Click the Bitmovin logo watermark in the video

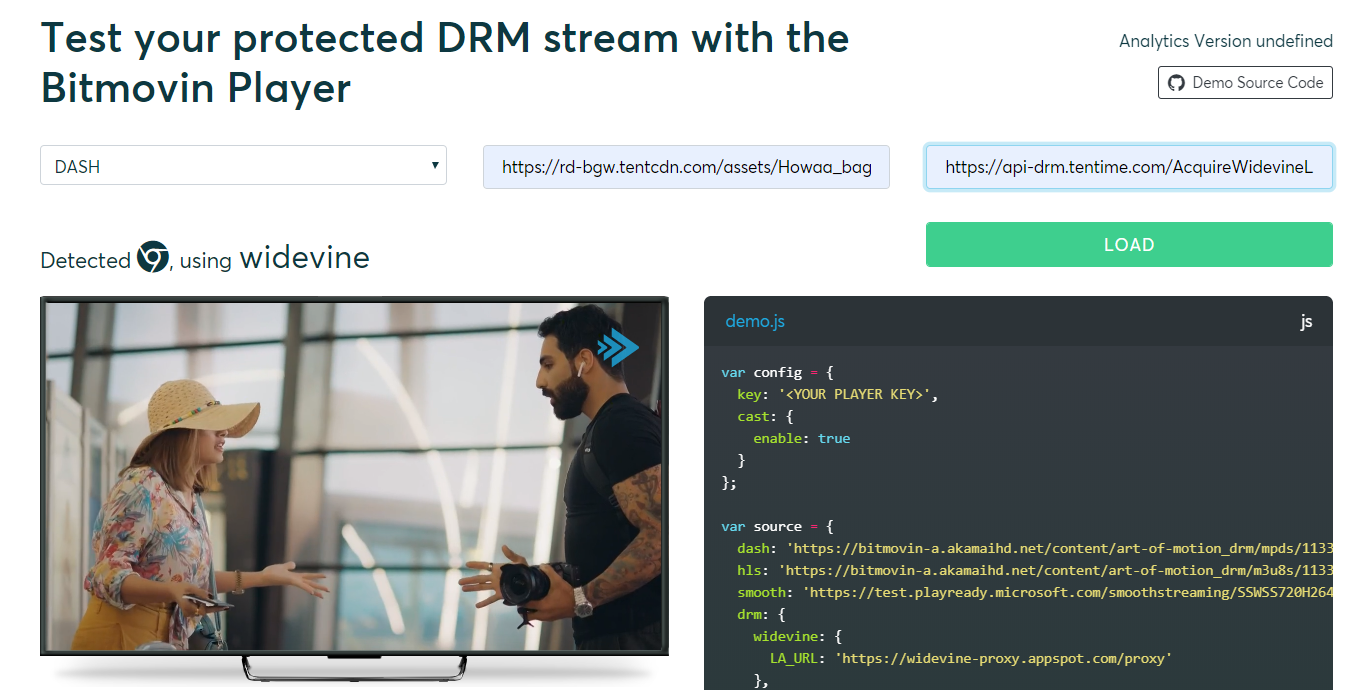click(x=618, y=347)
